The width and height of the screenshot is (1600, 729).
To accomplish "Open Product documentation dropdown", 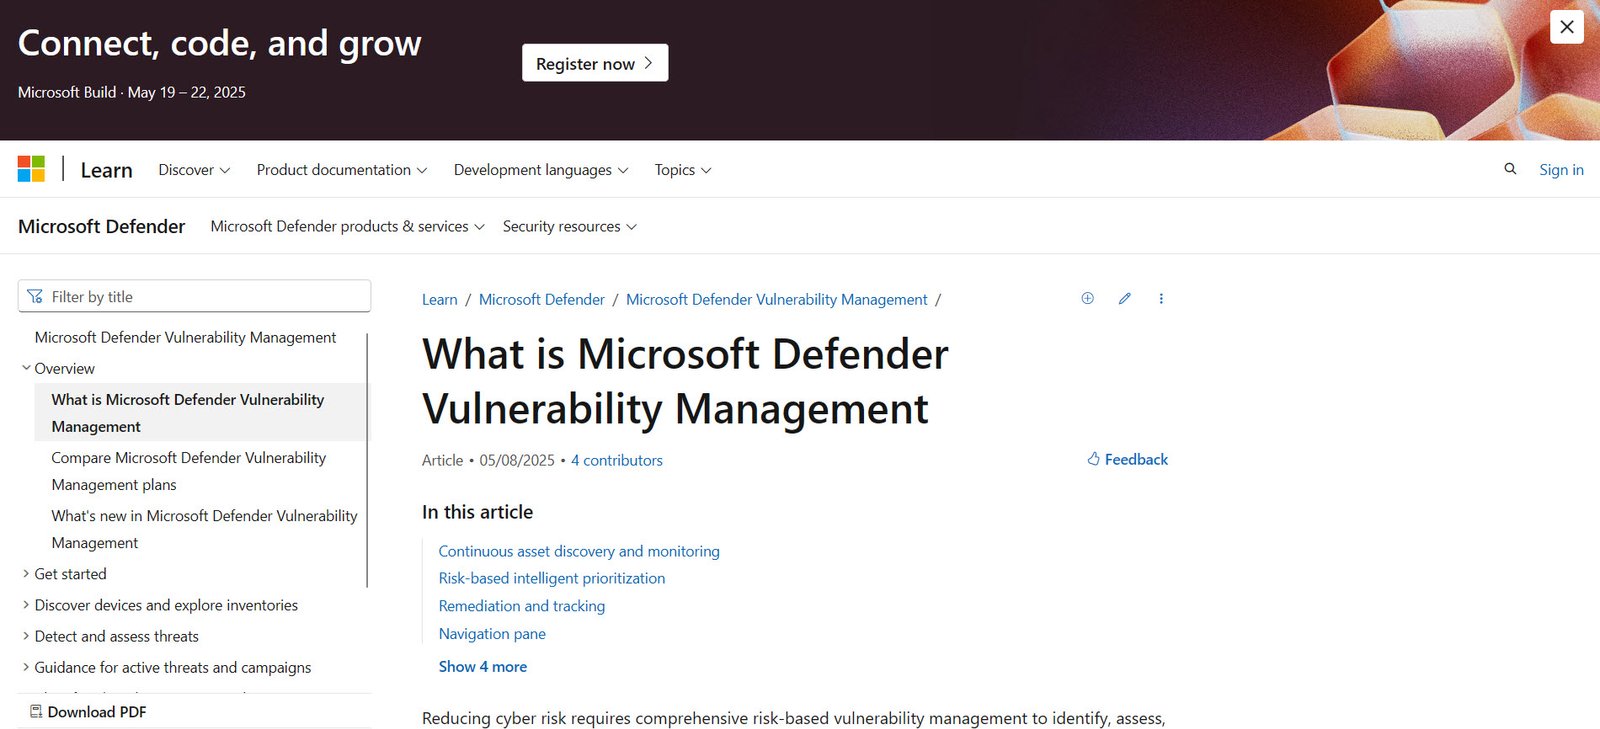I will tap(342, 170).
